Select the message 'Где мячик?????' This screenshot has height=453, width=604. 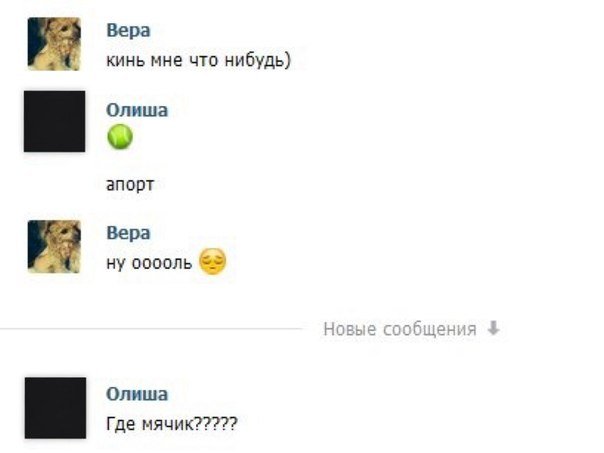pyautogui.click(x=171, y=423)
